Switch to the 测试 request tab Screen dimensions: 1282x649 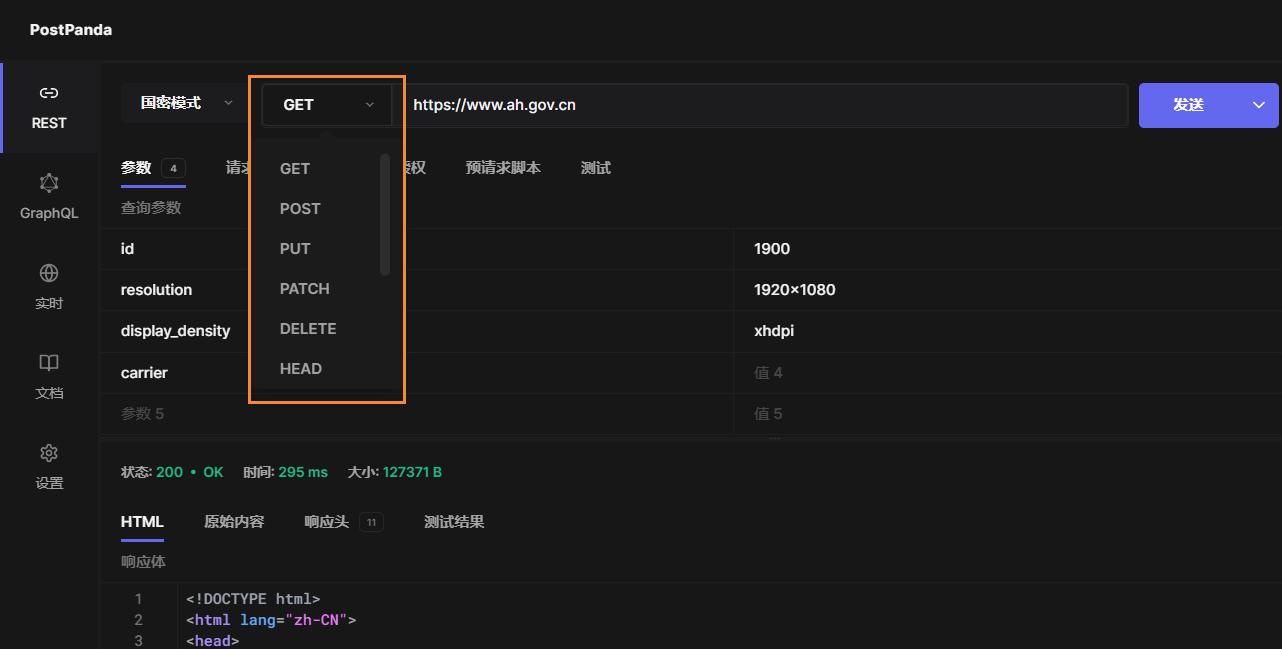pyautogui.click(x=595, y=167)
